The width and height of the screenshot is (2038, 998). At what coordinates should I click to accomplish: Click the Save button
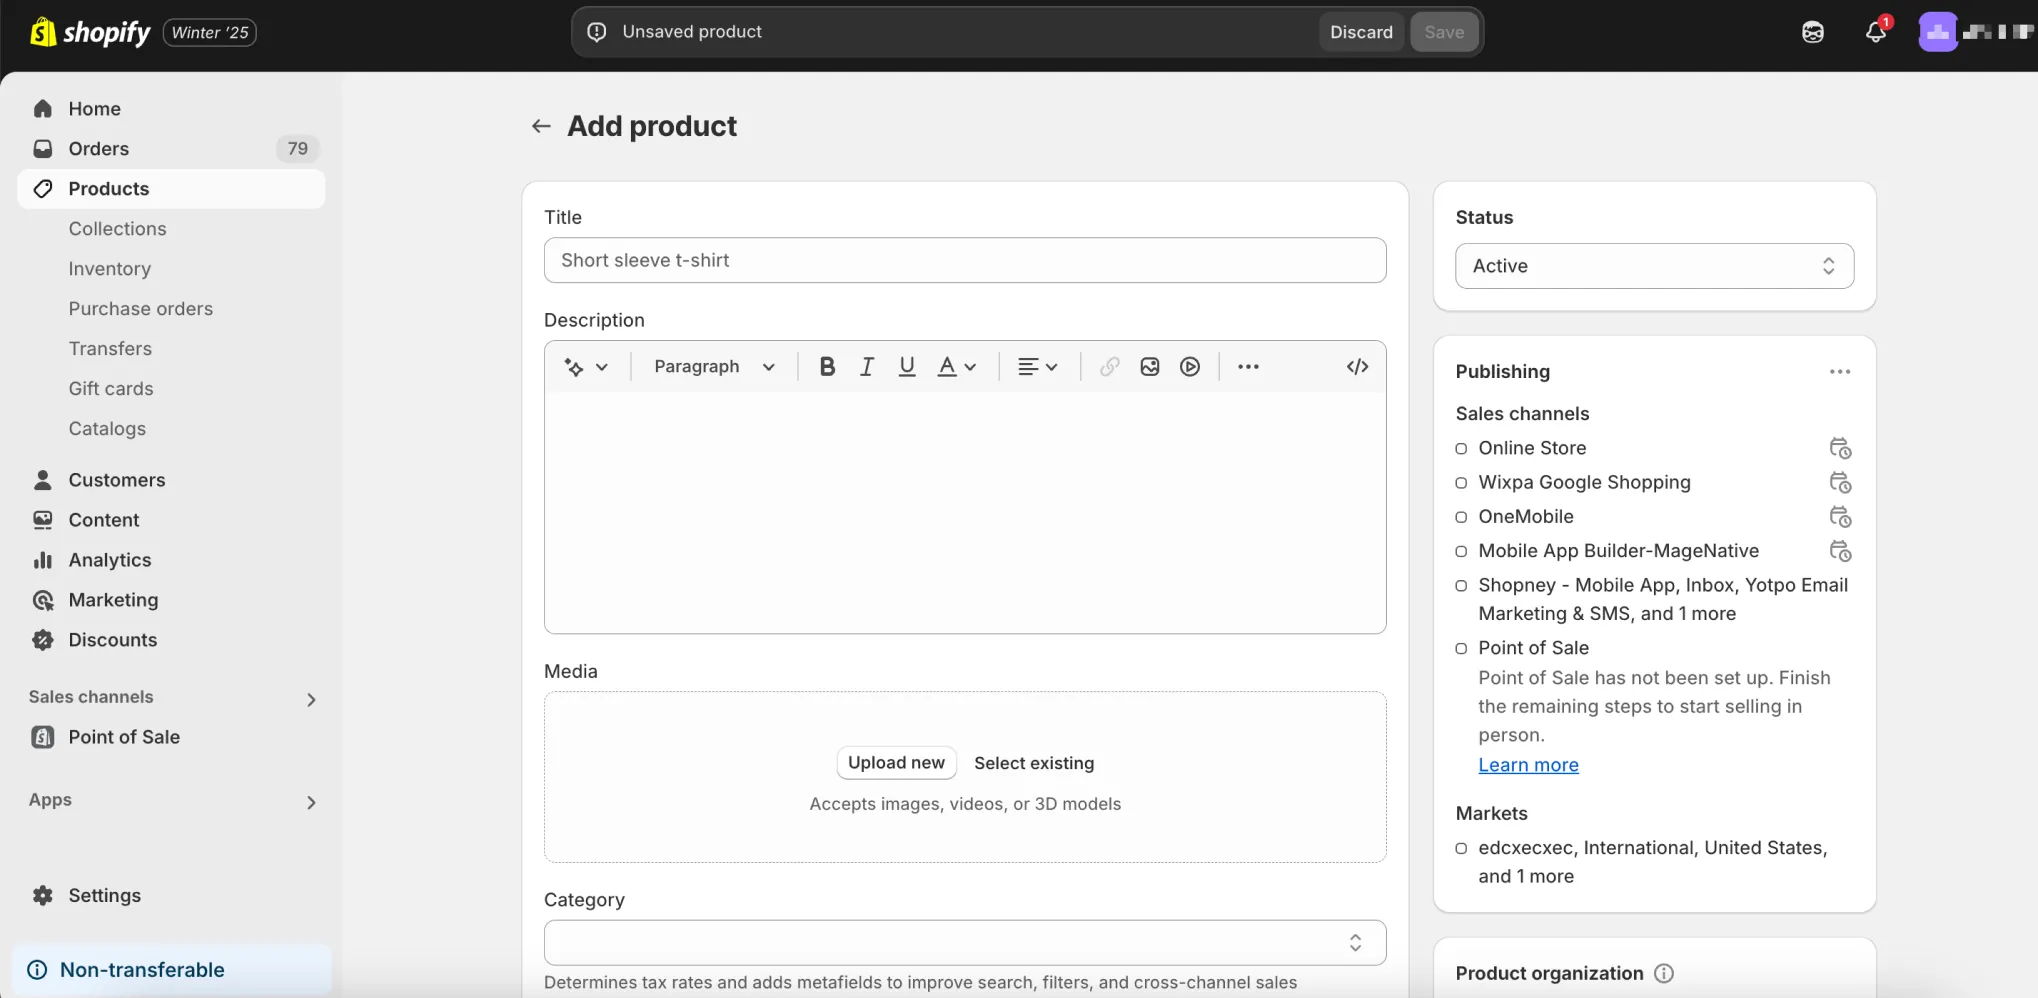coord(1444,32)
